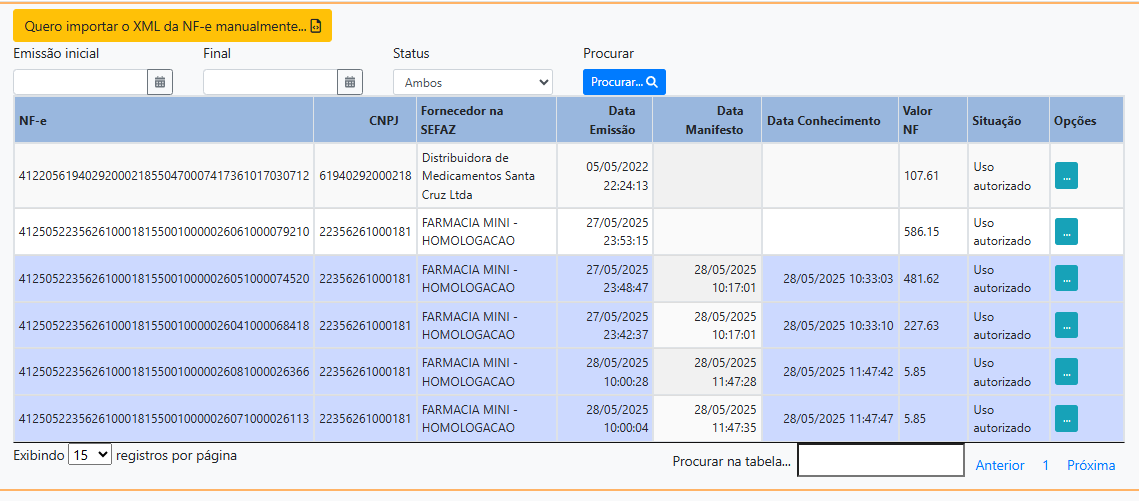This screenshot has height=501, width=1139.
Task: Select page 1 in pagination
Action: (x=1045, y=465)
